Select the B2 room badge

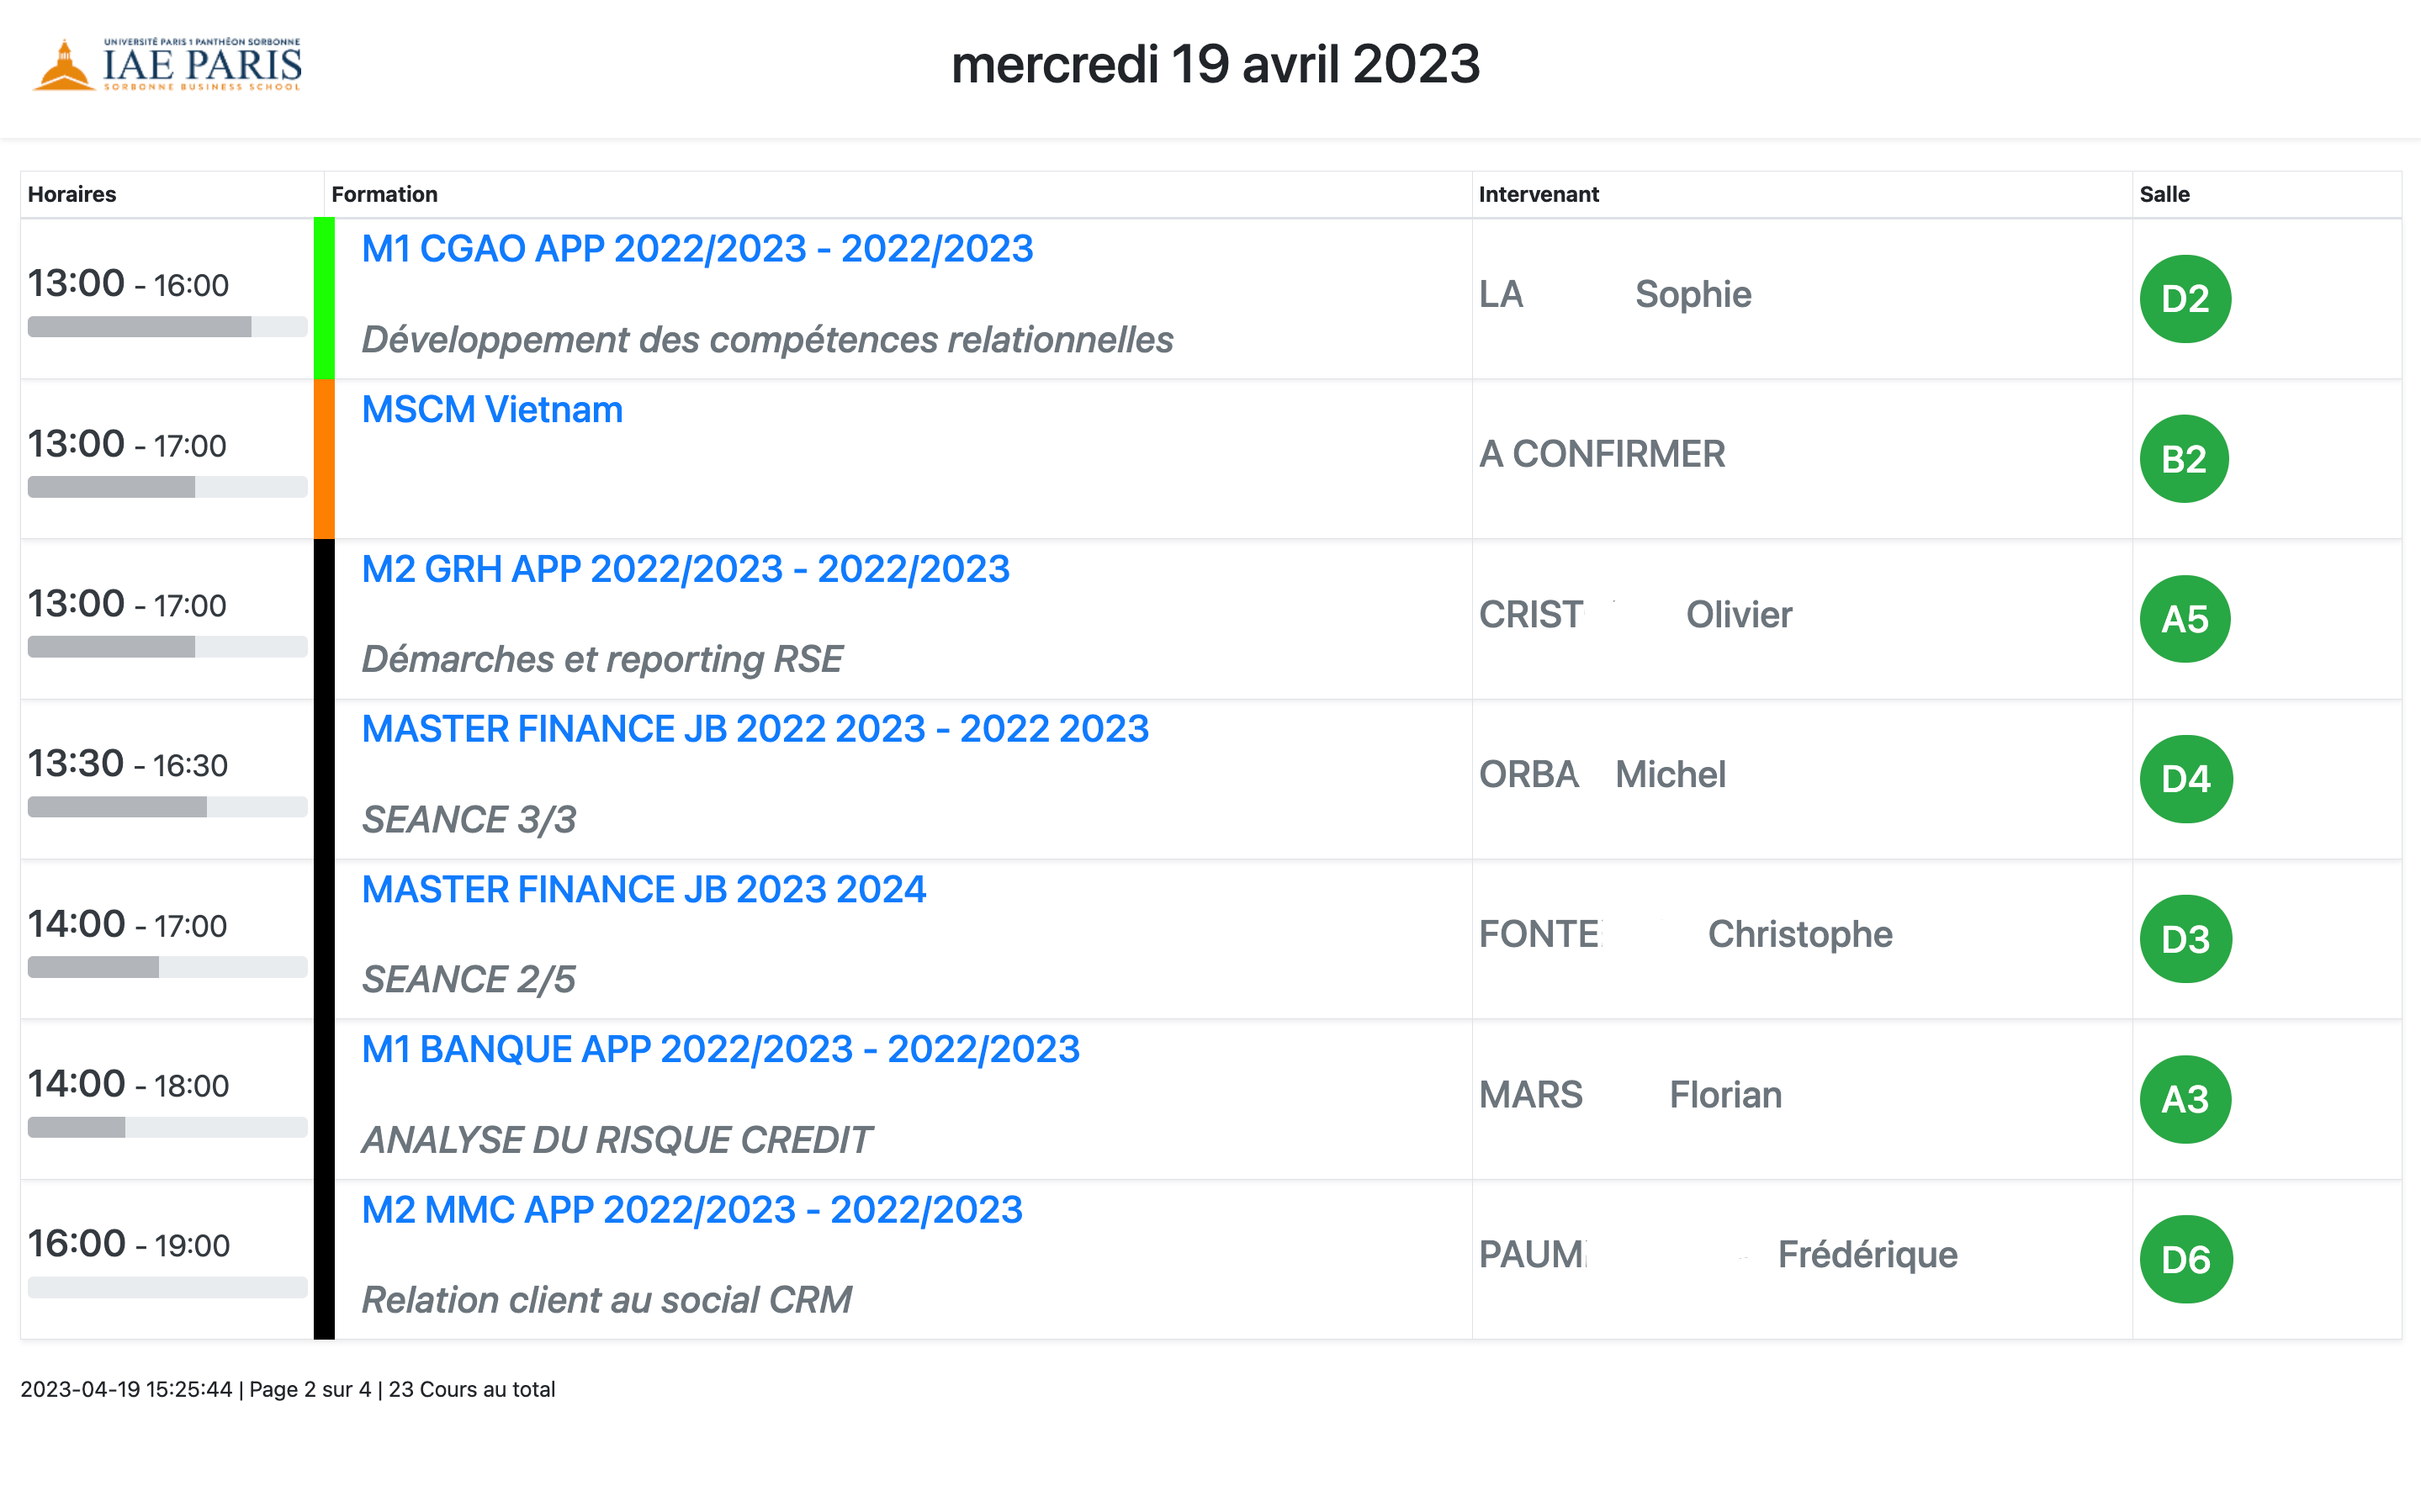(x=2184, y=459)
